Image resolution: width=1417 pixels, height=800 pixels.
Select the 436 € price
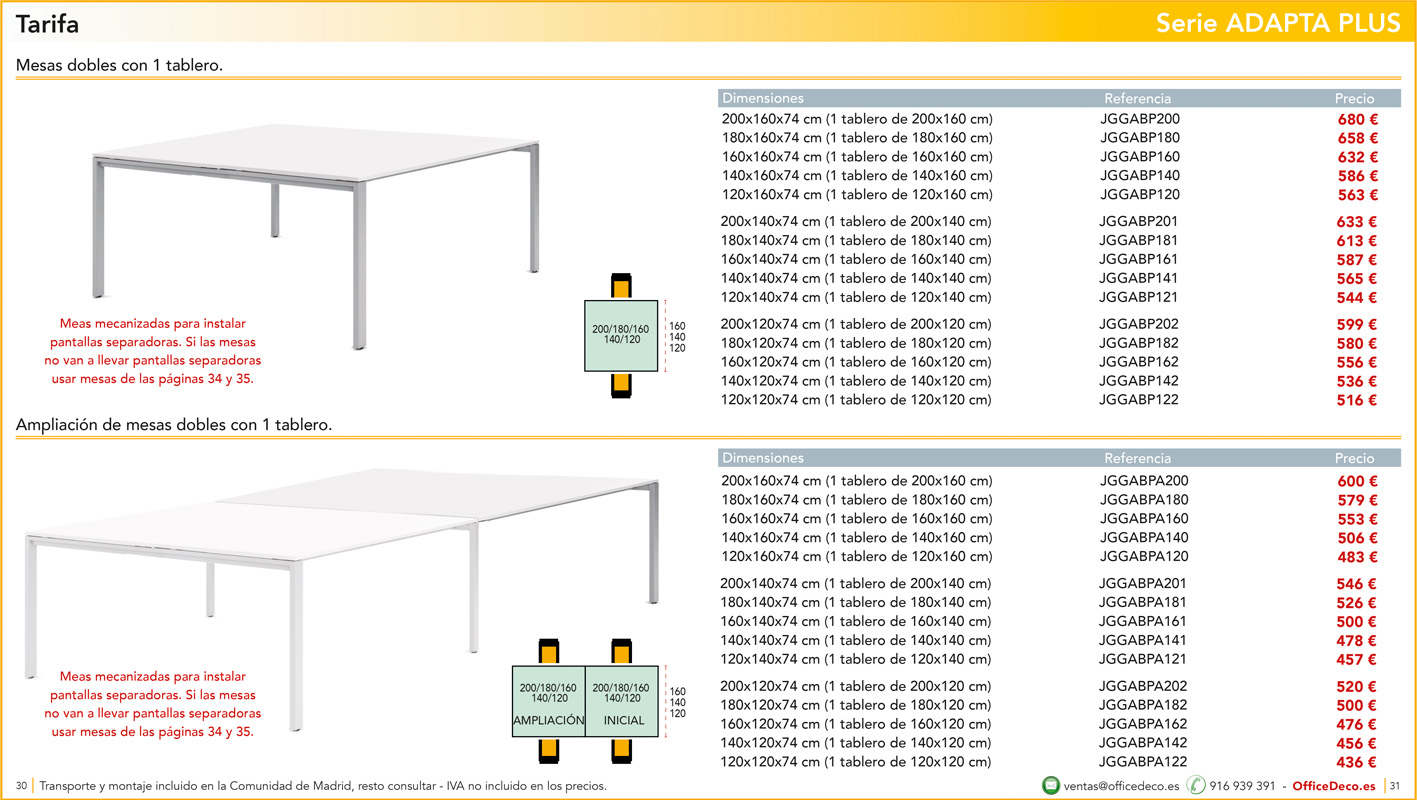pyautogui.click(x=1357, y=763)
